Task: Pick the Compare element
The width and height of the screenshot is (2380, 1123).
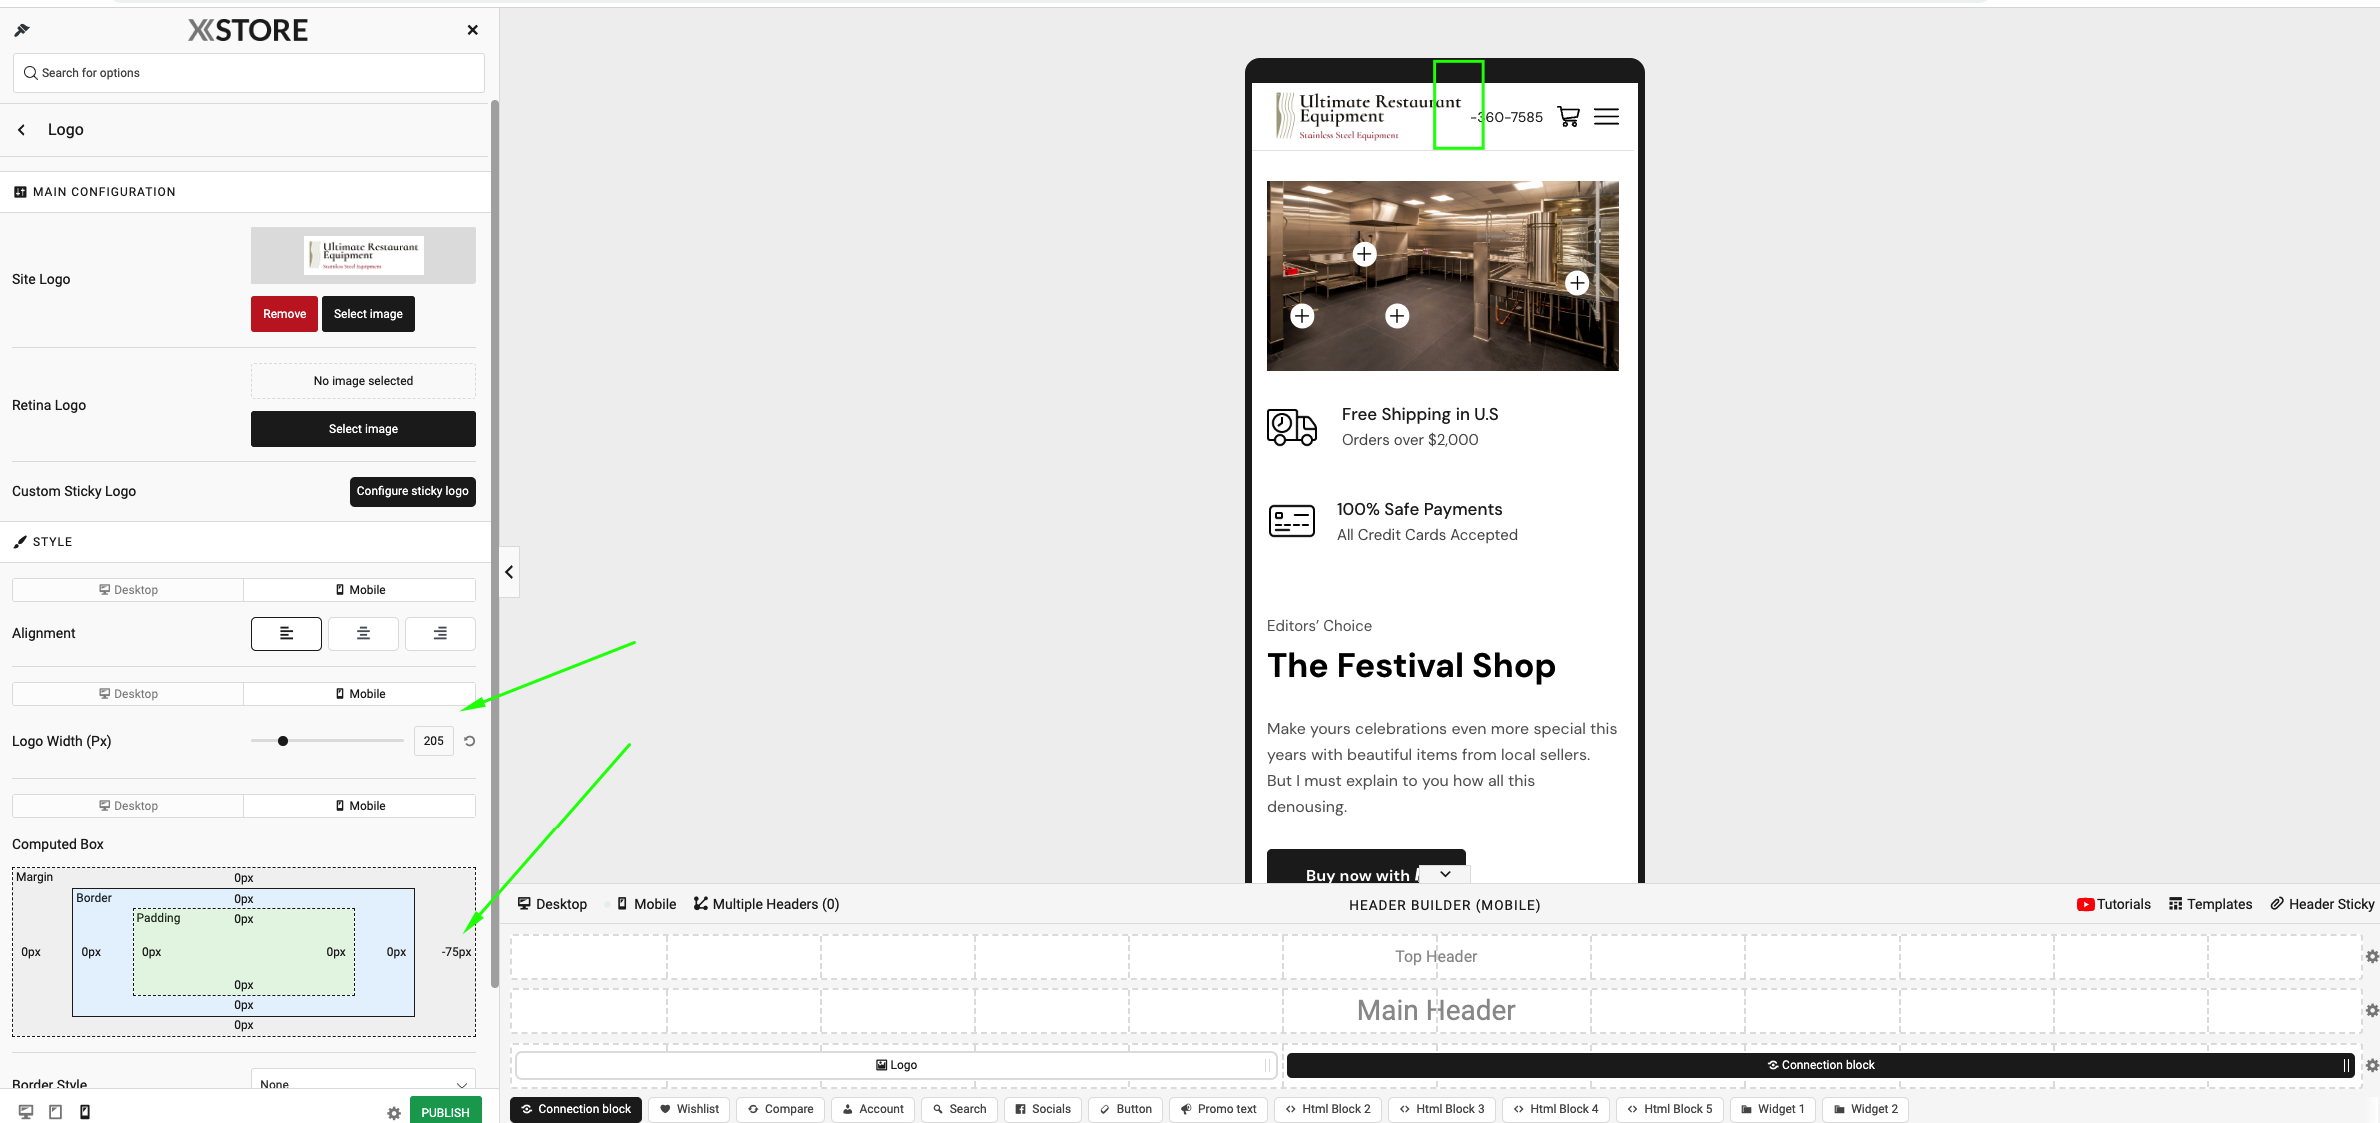Action: (x=781, y=1109)
